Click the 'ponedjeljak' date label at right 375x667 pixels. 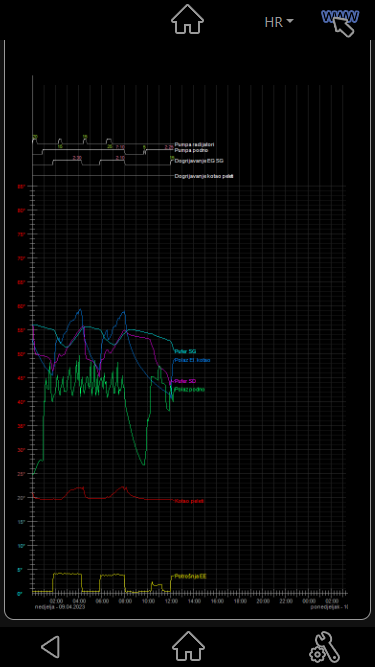coord(330,607)
